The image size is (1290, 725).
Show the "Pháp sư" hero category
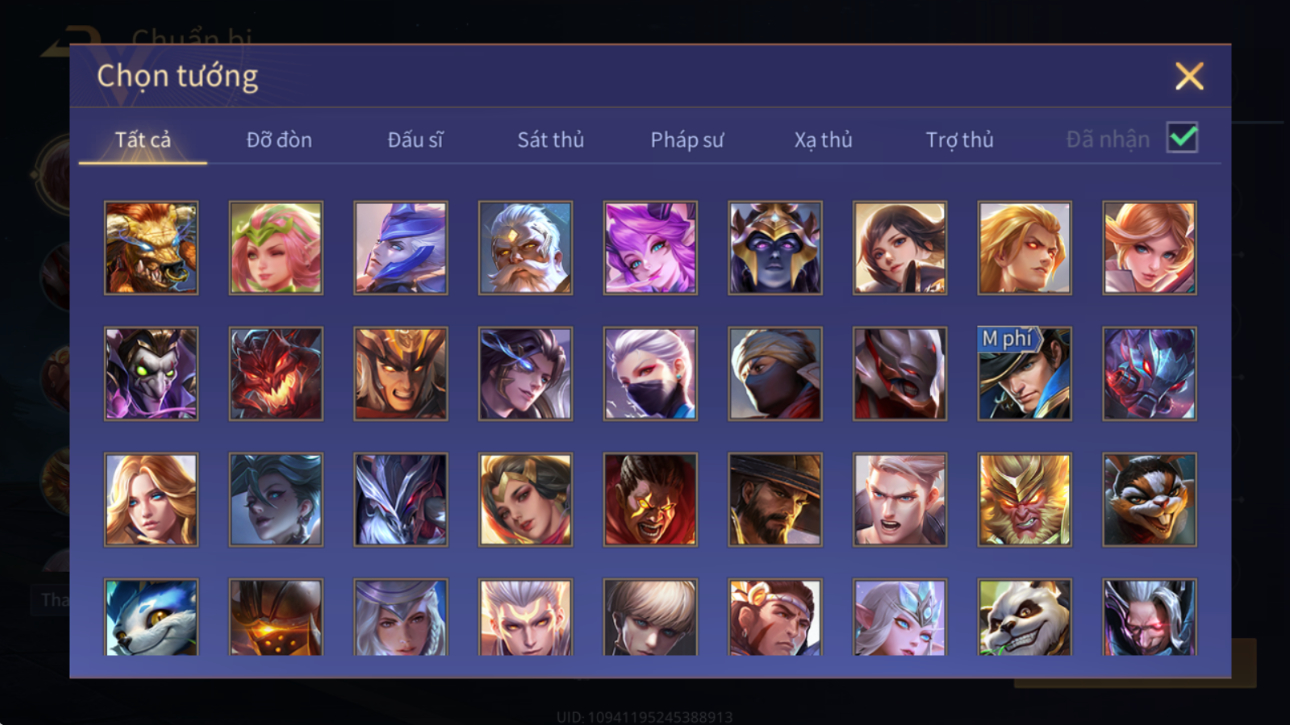(x=687, y=140)
